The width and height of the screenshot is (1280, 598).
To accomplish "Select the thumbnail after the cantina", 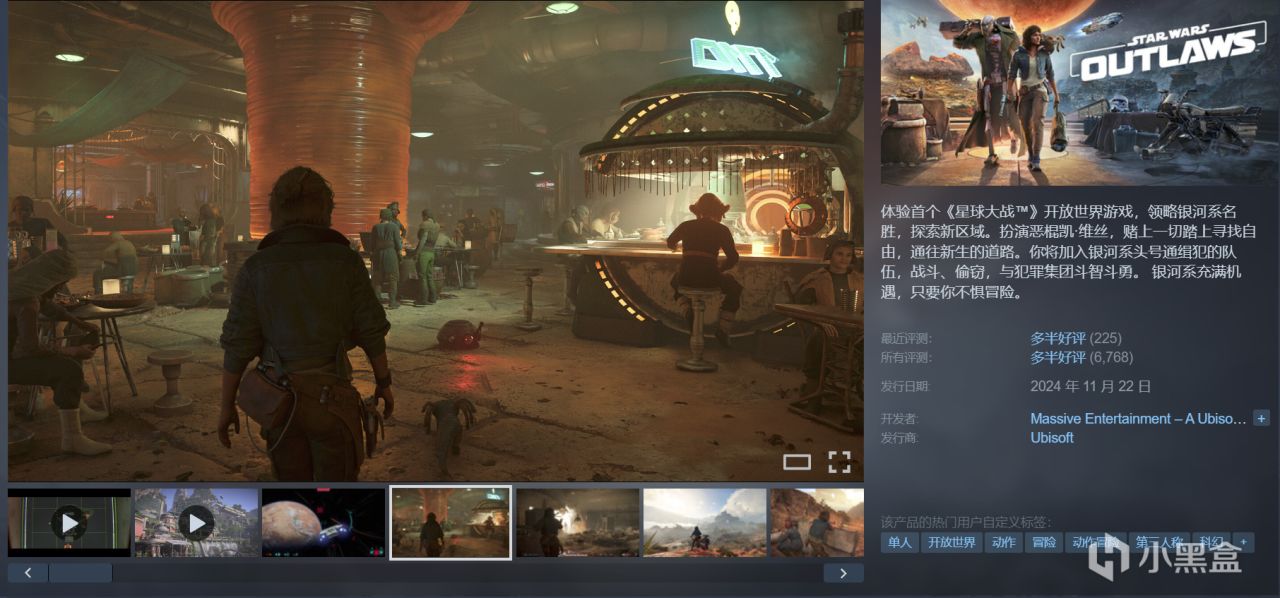I will [578, 522].
